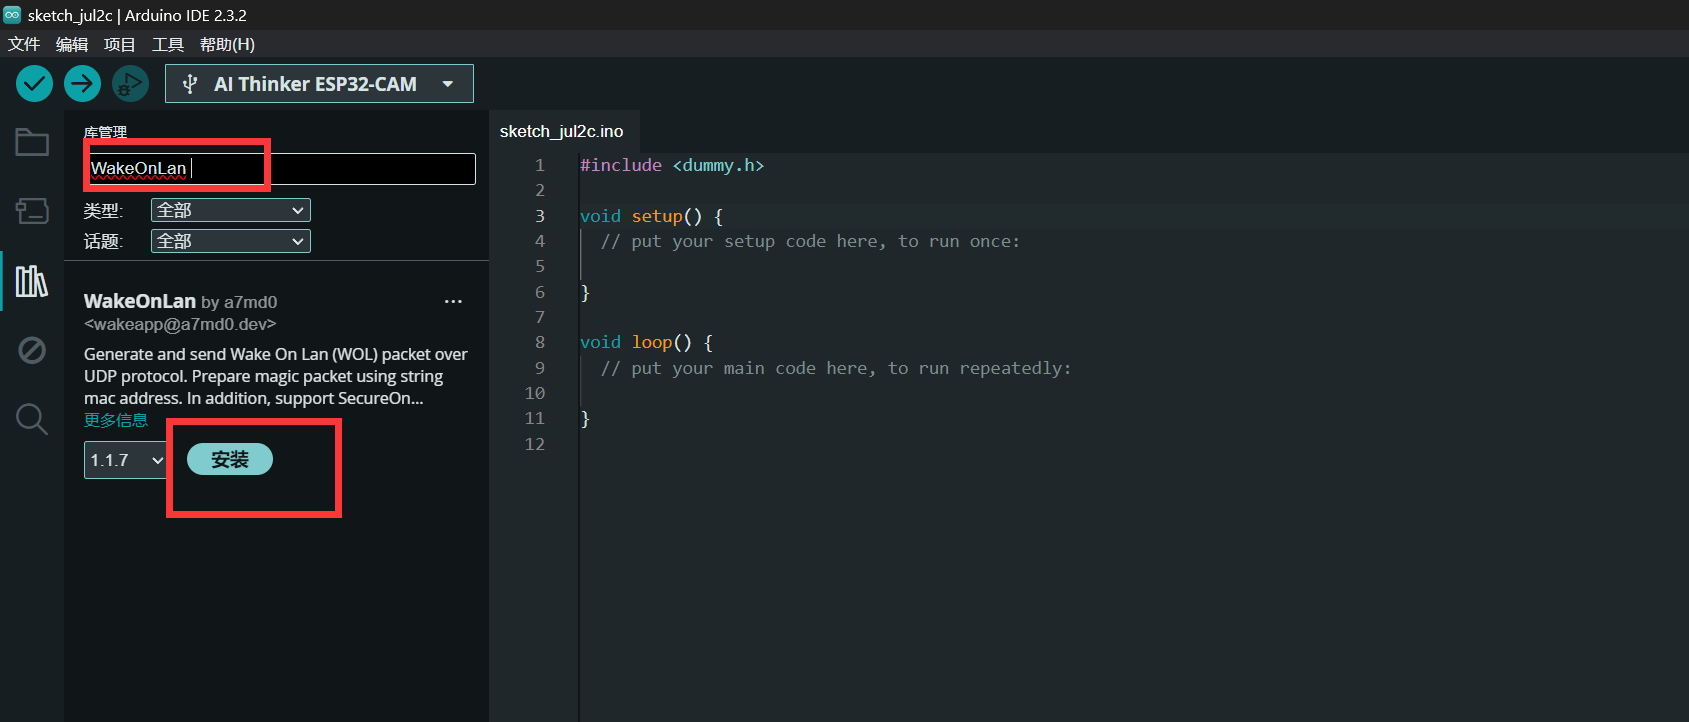Screen dimensions: 1689x722
Task: Open the 编辑 menu
Action: pyautogui.click(x=72, y=44)
